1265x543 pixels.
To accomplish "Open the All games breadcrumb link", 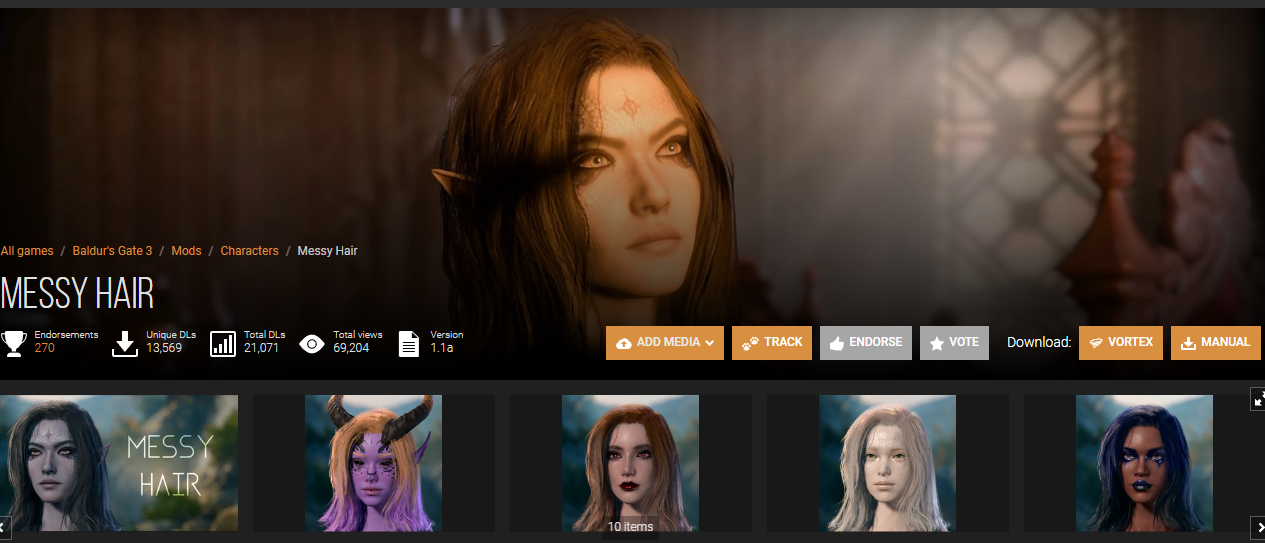I will point(27,251).
